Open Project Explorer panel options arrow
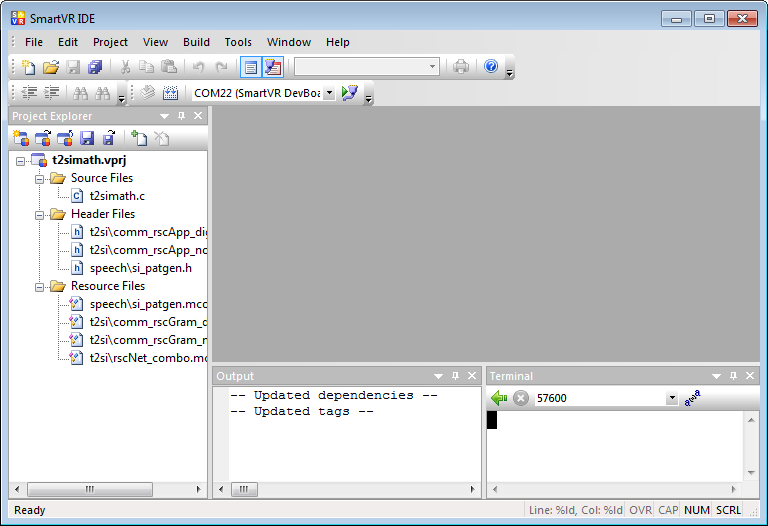The width and height of the screenshot is (768, 526). click(164, 116)
